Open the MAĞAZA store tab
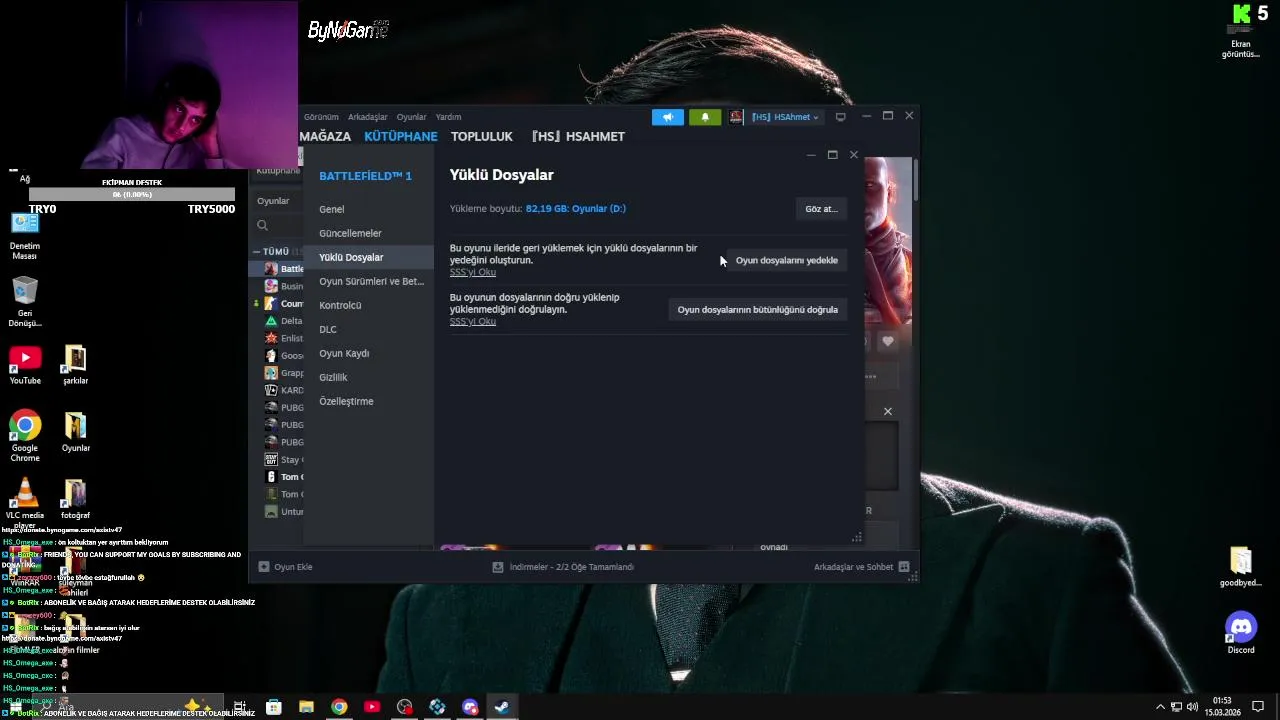Viewport: 1280px width, 720px height. pyautogui.click(x=325, y=136)
